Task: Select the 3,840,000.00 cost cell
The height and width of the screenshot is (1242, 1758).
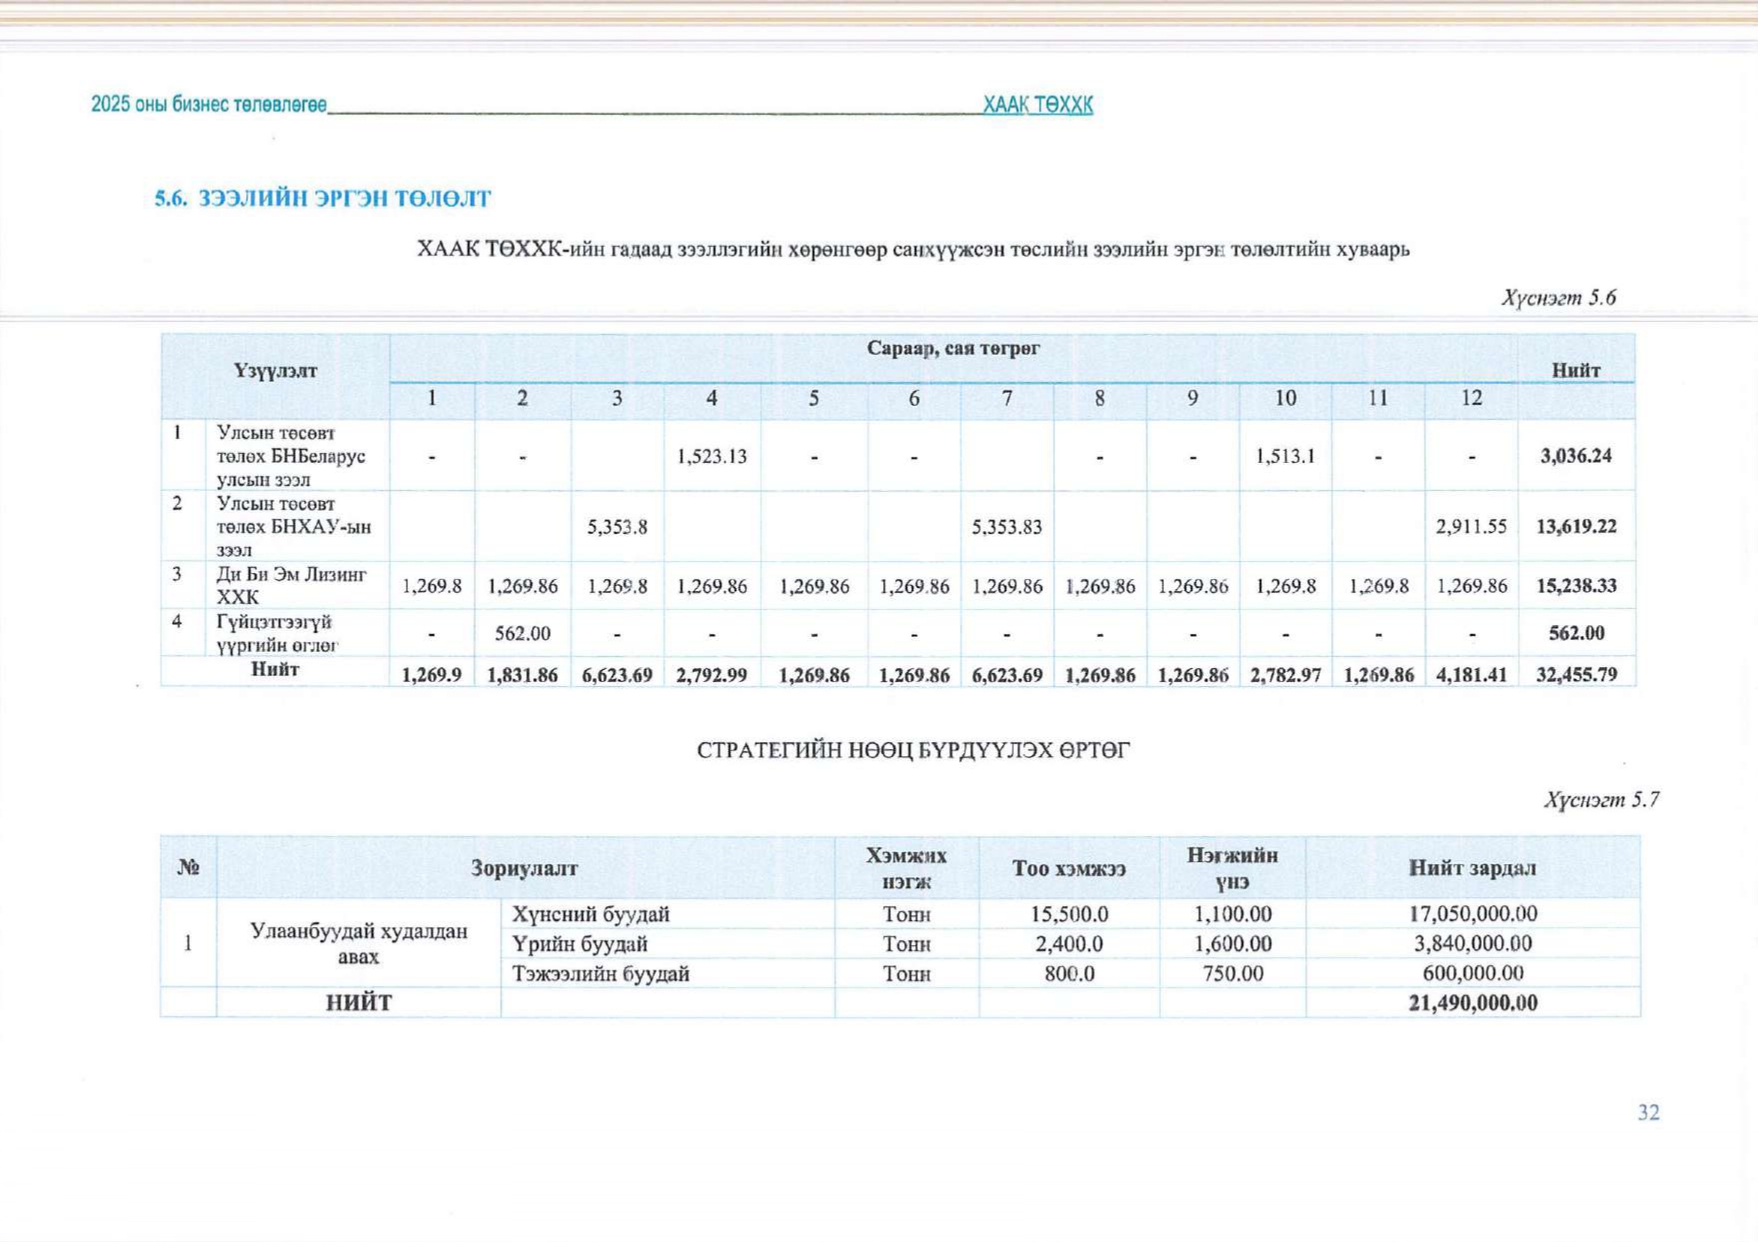Action: tap(1472, 944)
